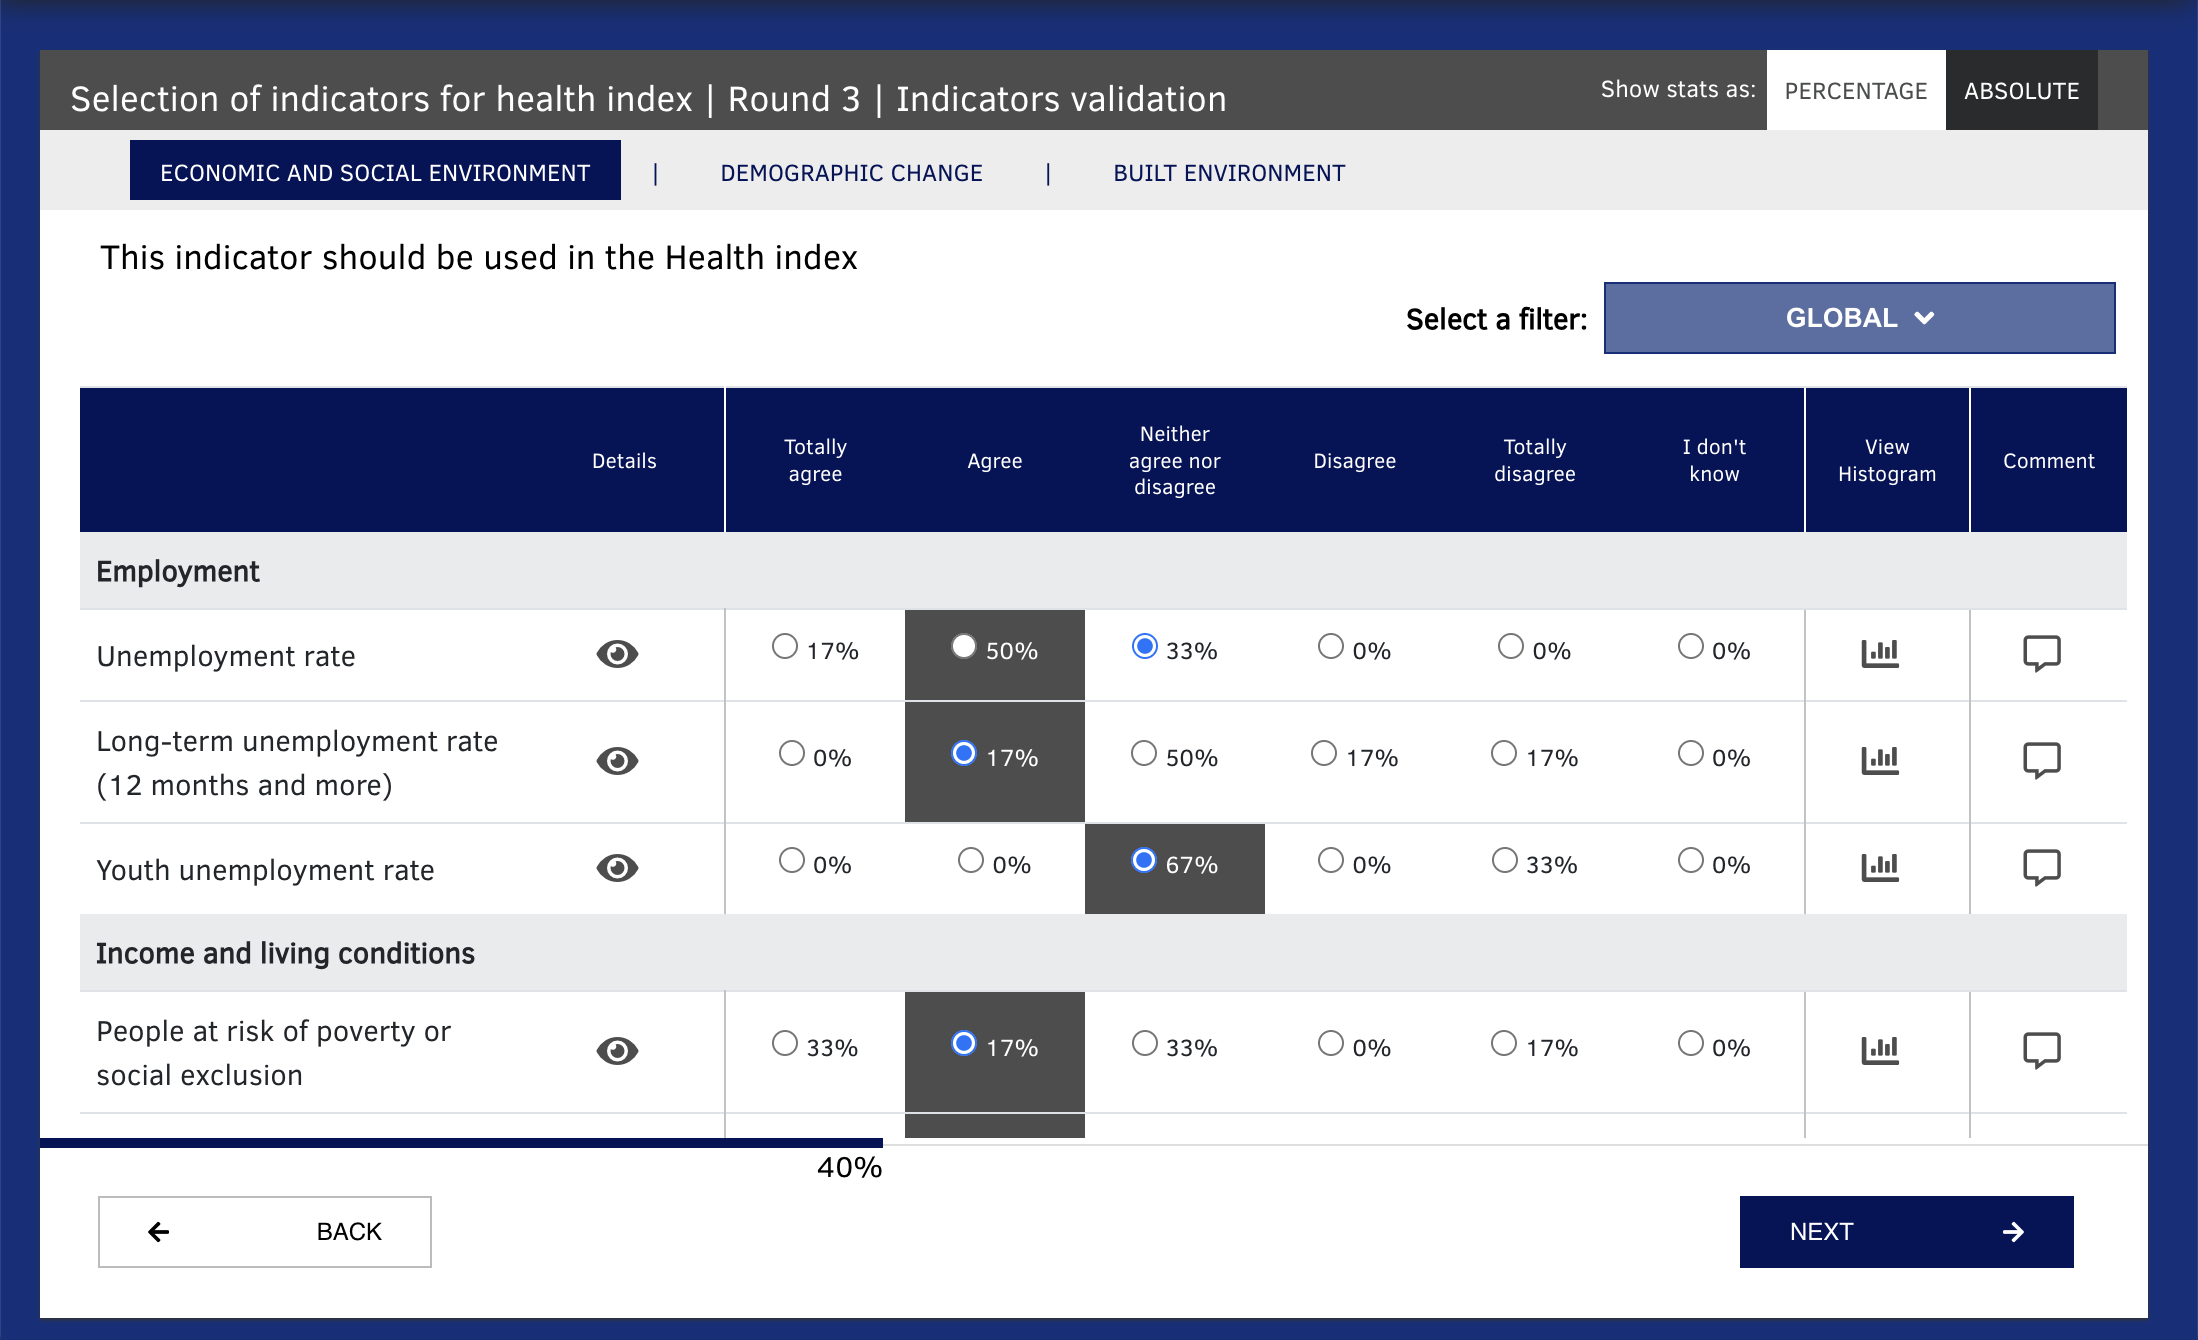Switch to Economic and Social Environment tab
Image resolution: width=2198 pixels, height=1340 pixels.
pyautogui.click(x=375, y=170)
